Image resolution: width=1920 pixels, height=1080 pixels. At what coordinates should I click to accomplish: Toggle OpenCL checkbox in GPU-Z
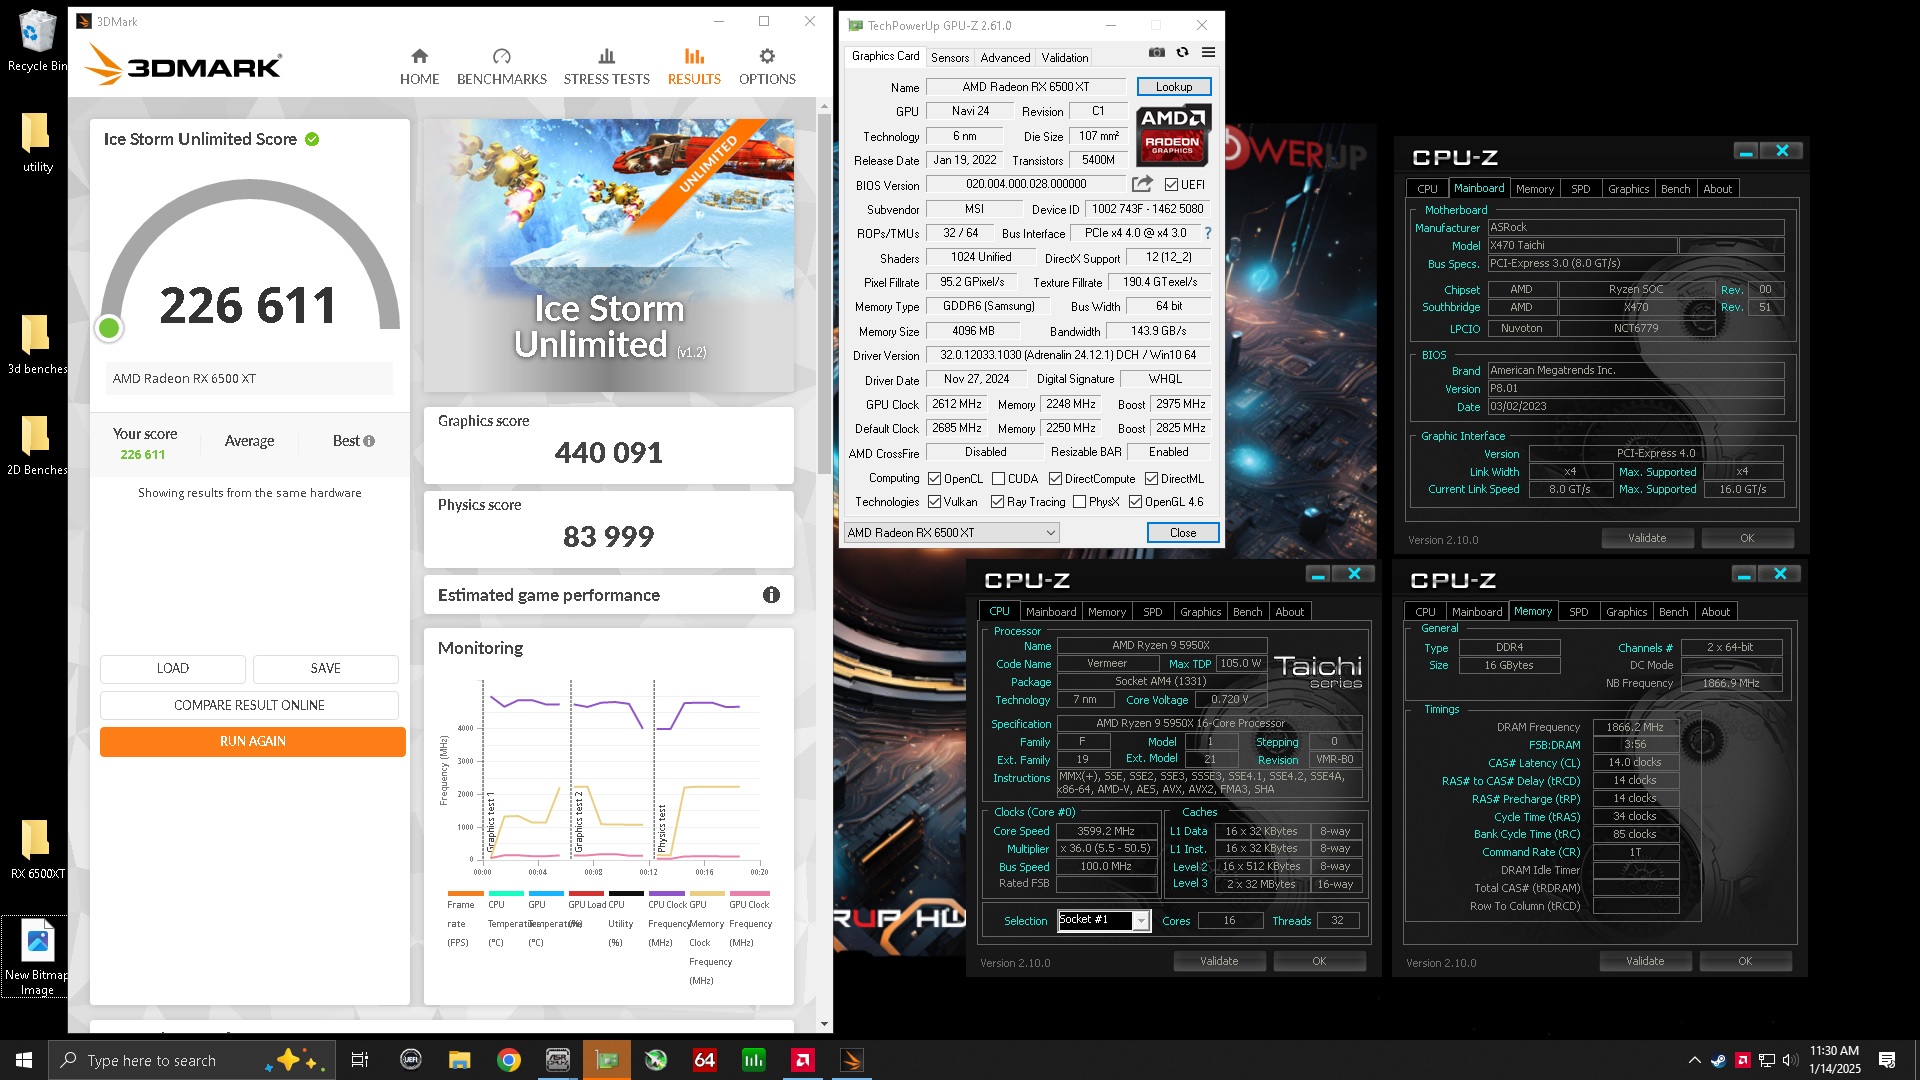pos(934,479)
